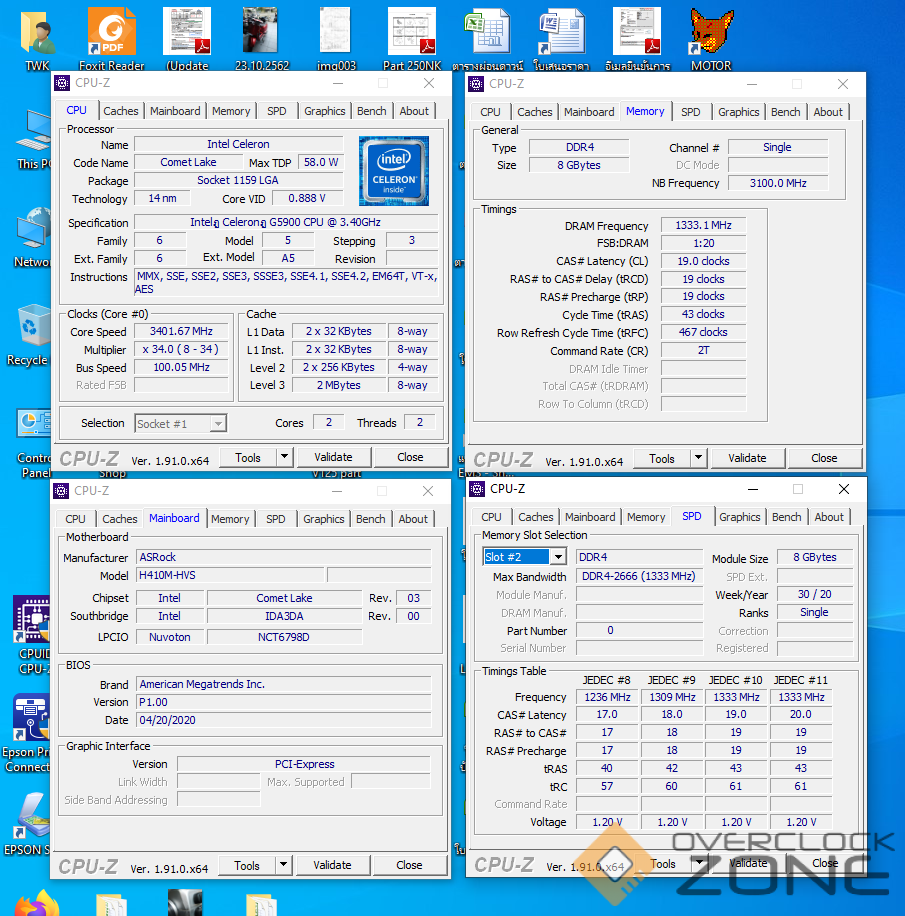Screen dimensions: 905x916
Task: Click the NB Frequency 3100.0 MHz value
Action: (778, 183)
